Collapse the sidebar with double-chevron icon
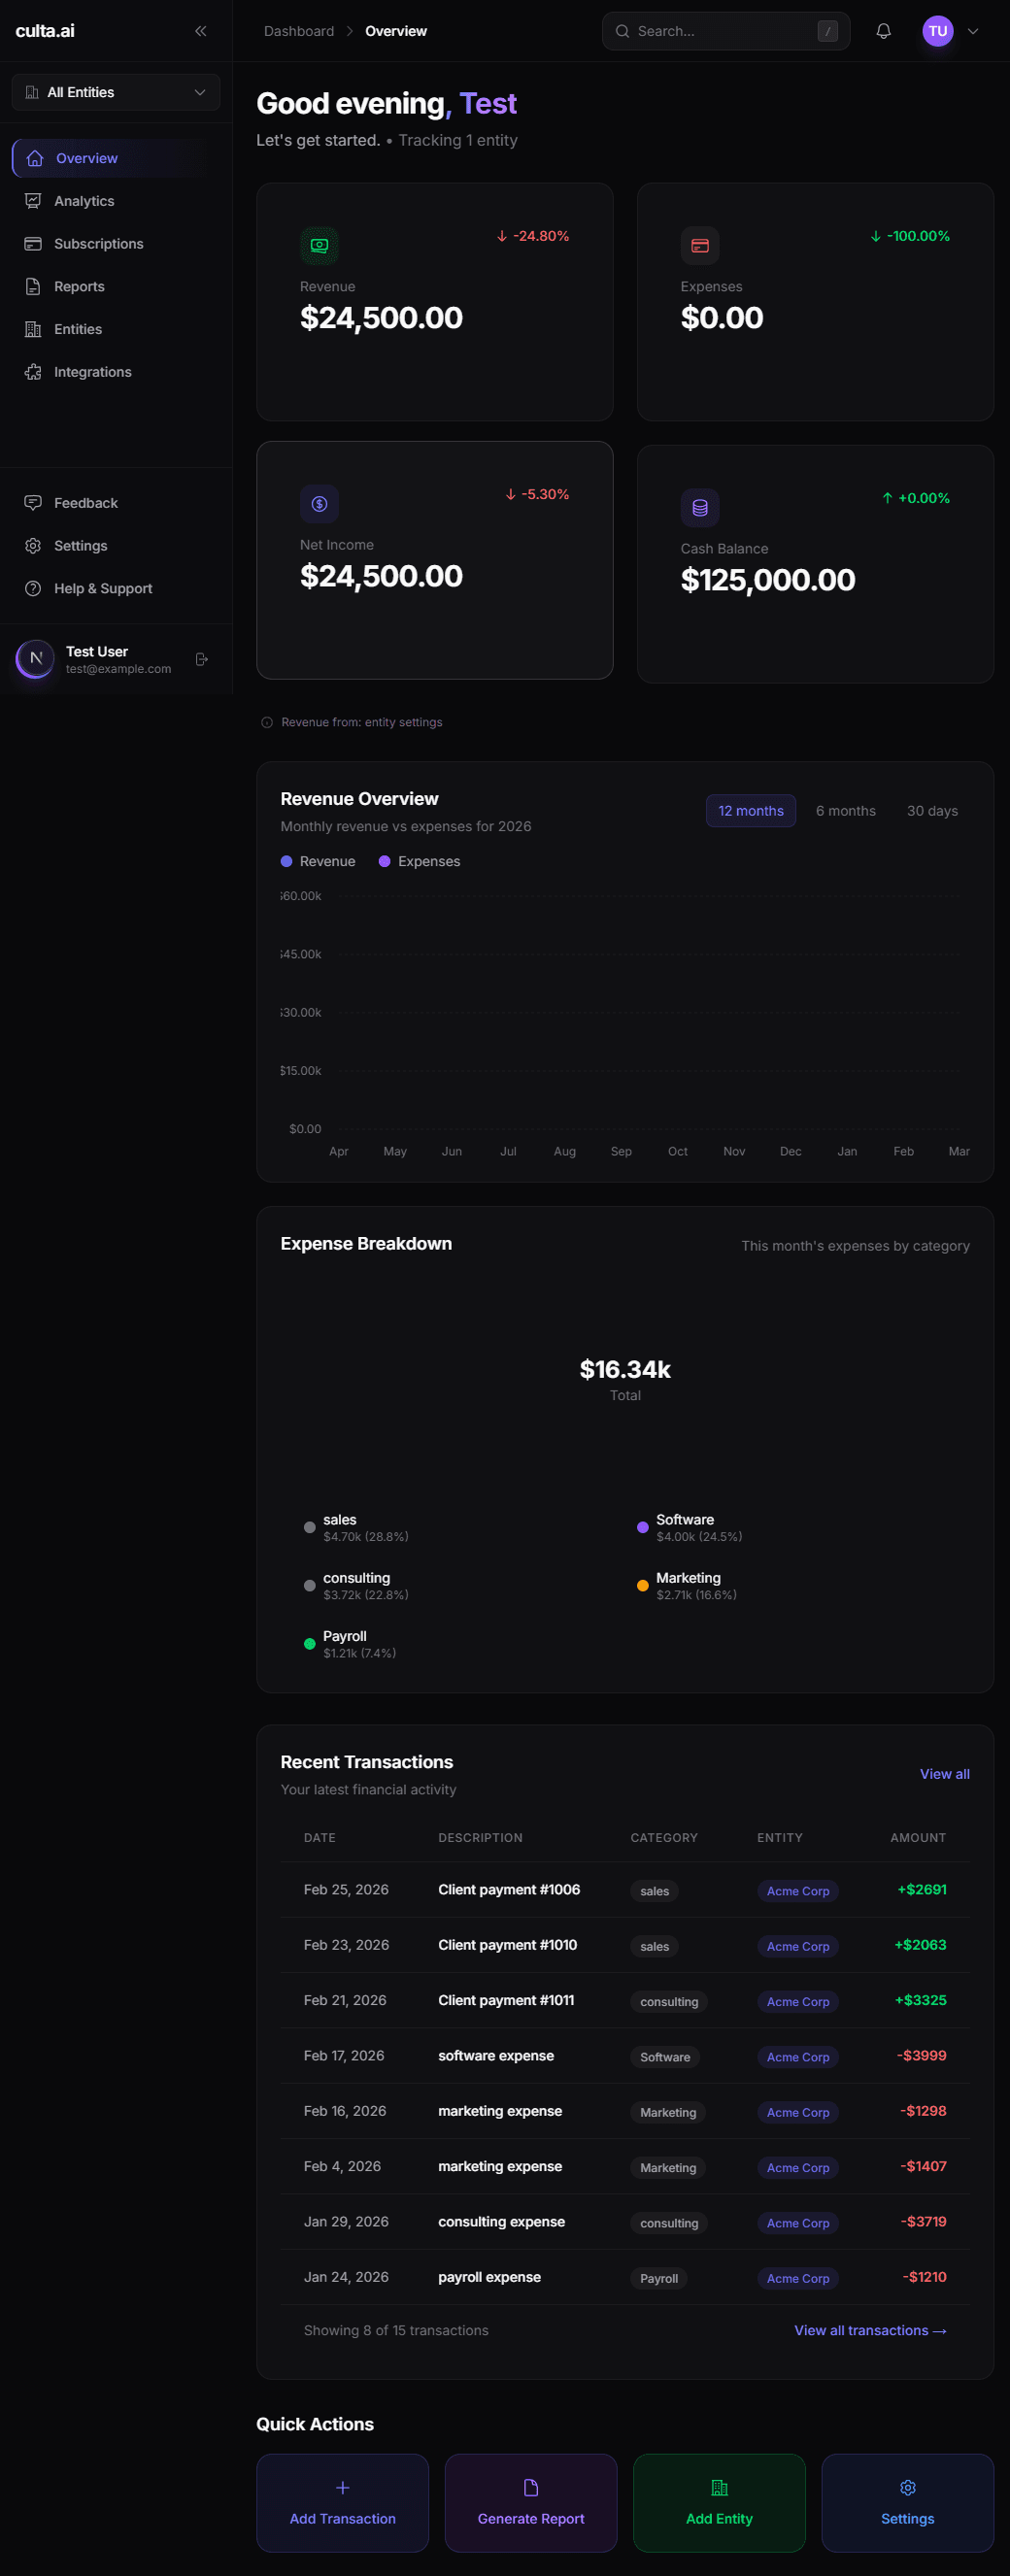The image size is (1010, 2576). pyautogui.click(x=200, y=31)
